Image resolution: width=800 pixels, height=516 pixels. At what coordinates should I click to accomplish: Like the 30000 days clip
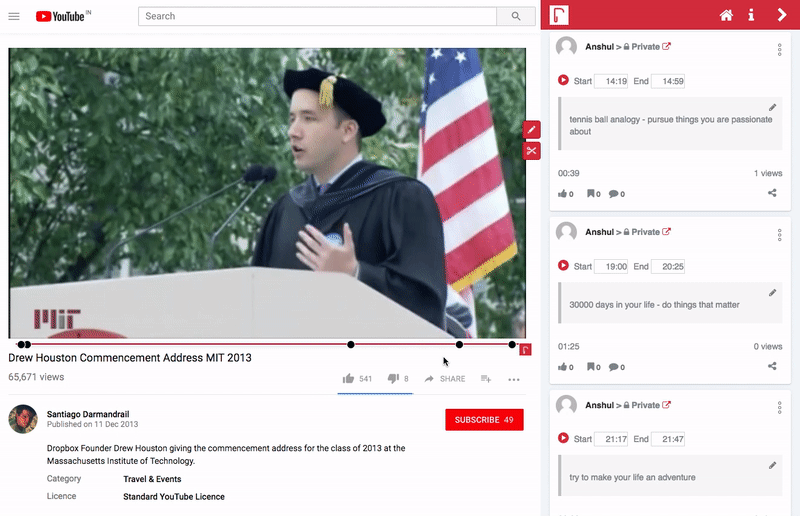(565, 366)
